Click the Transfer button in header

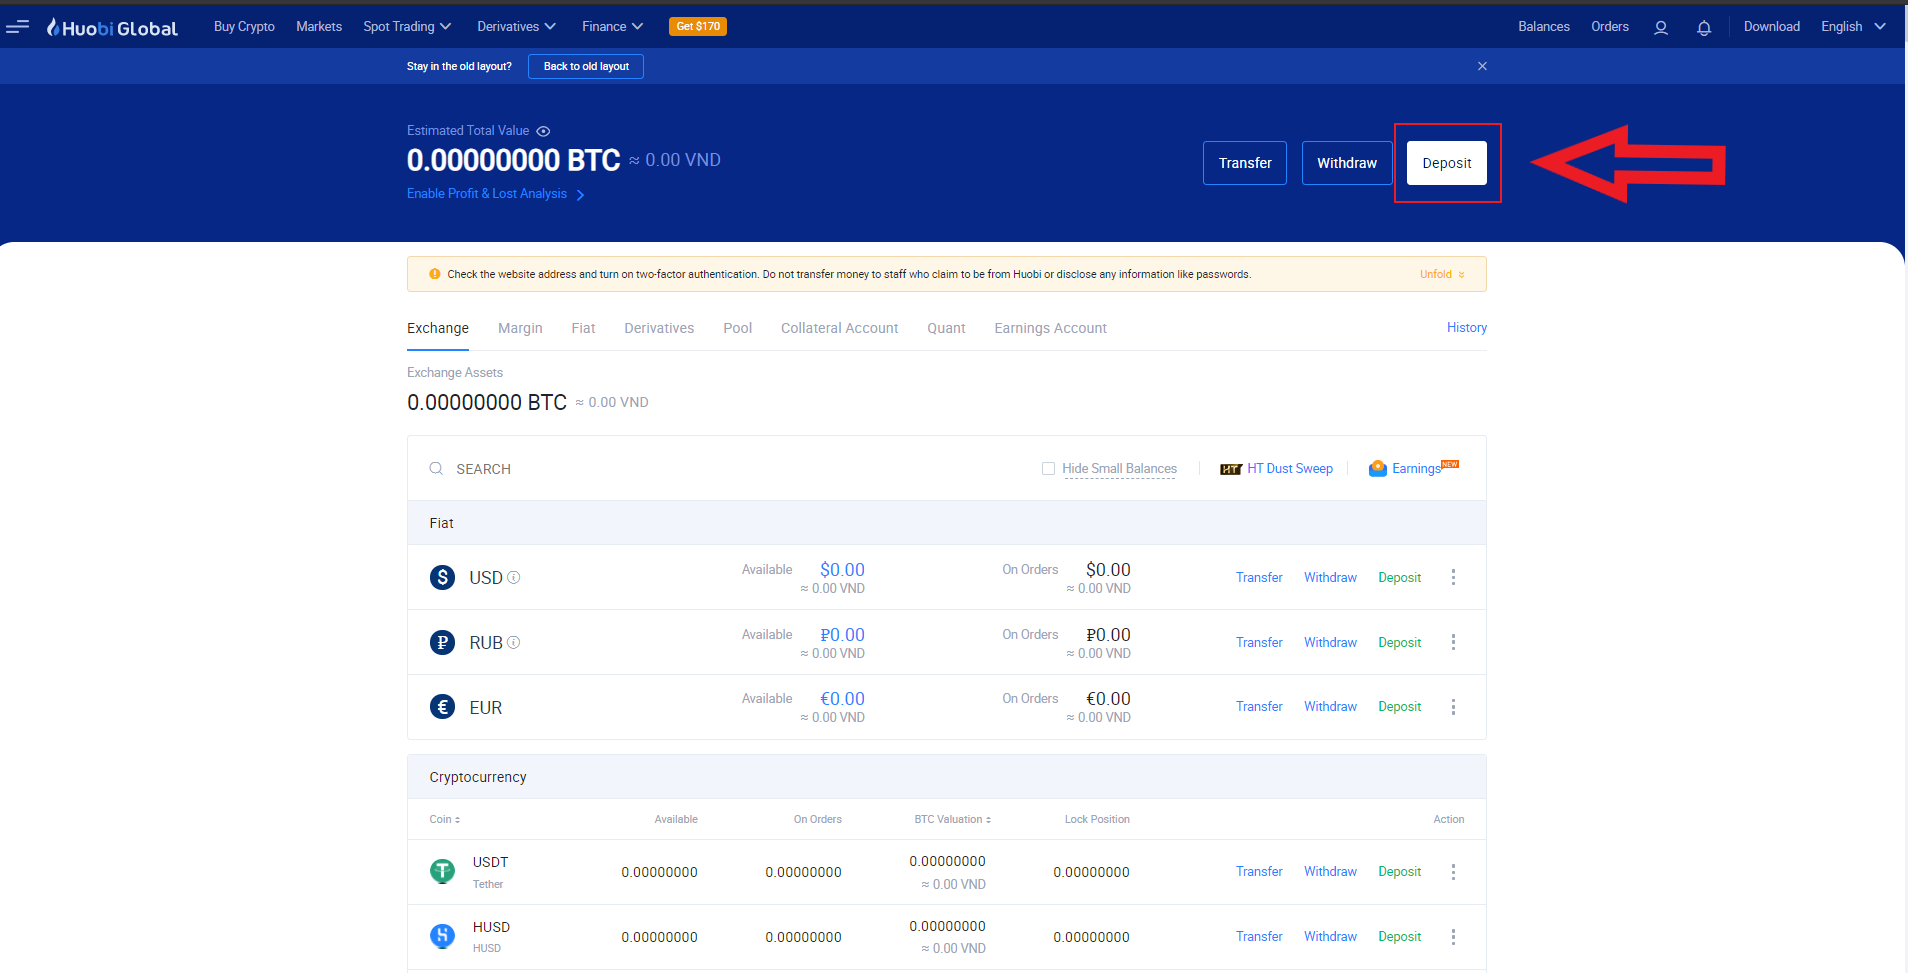coord(1245,163)
